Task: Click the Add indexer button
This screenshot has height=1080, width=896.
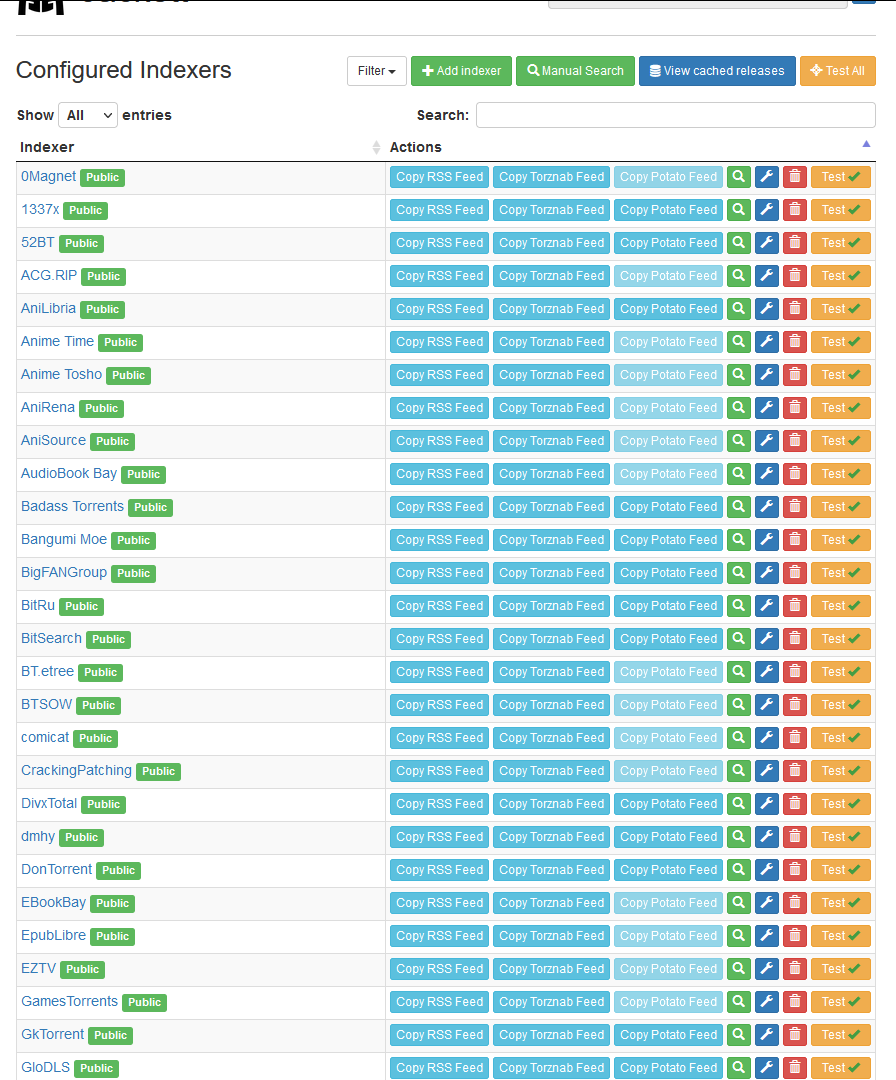Action: coord(461,71)
